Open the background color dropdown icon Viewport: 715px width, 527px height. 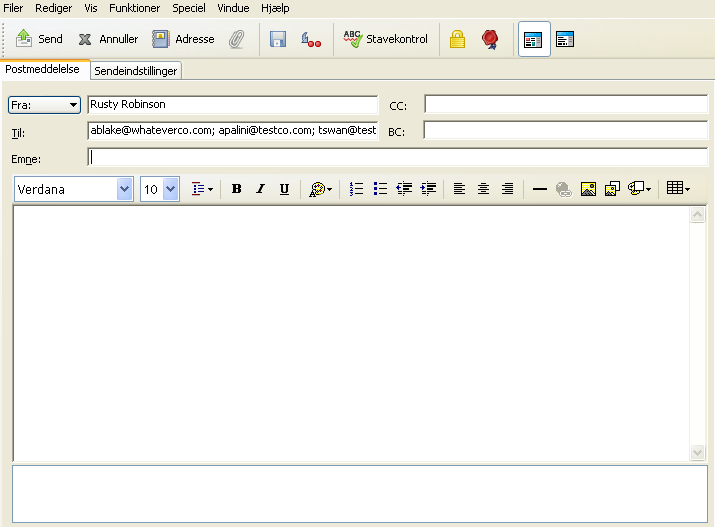(x=639, y=189)
